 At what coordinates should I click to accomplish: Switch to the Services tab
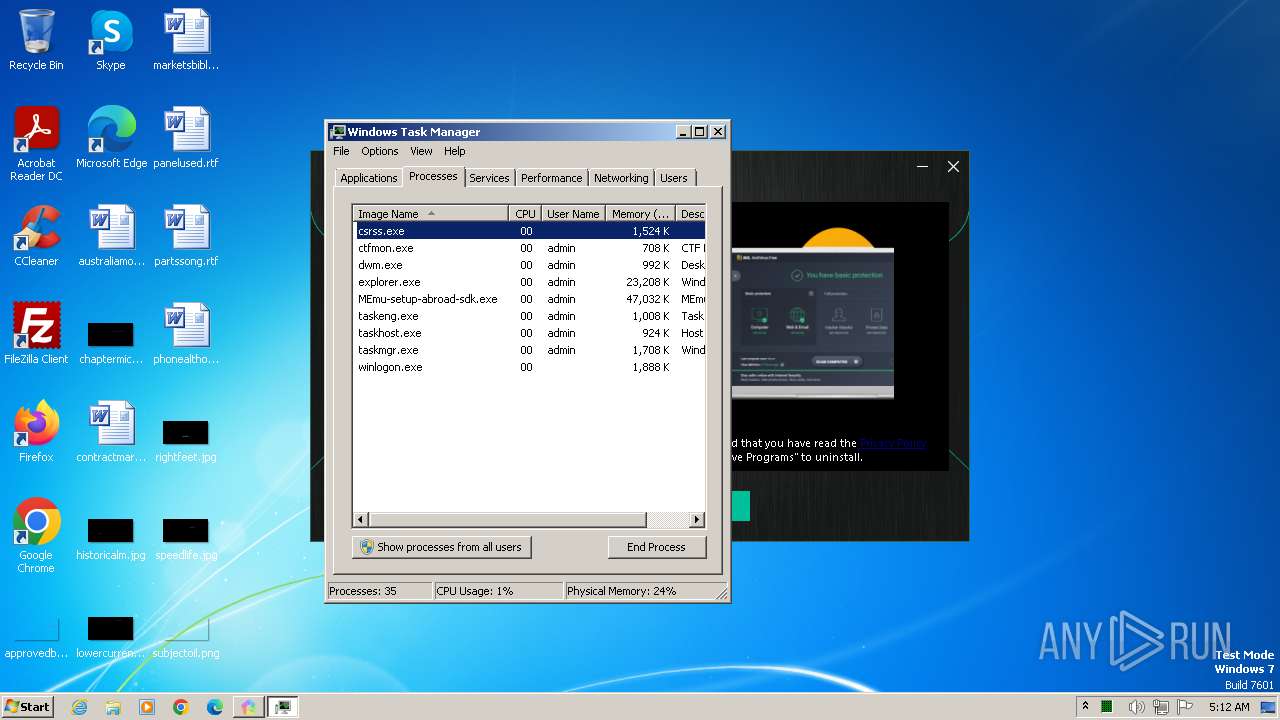489,178
